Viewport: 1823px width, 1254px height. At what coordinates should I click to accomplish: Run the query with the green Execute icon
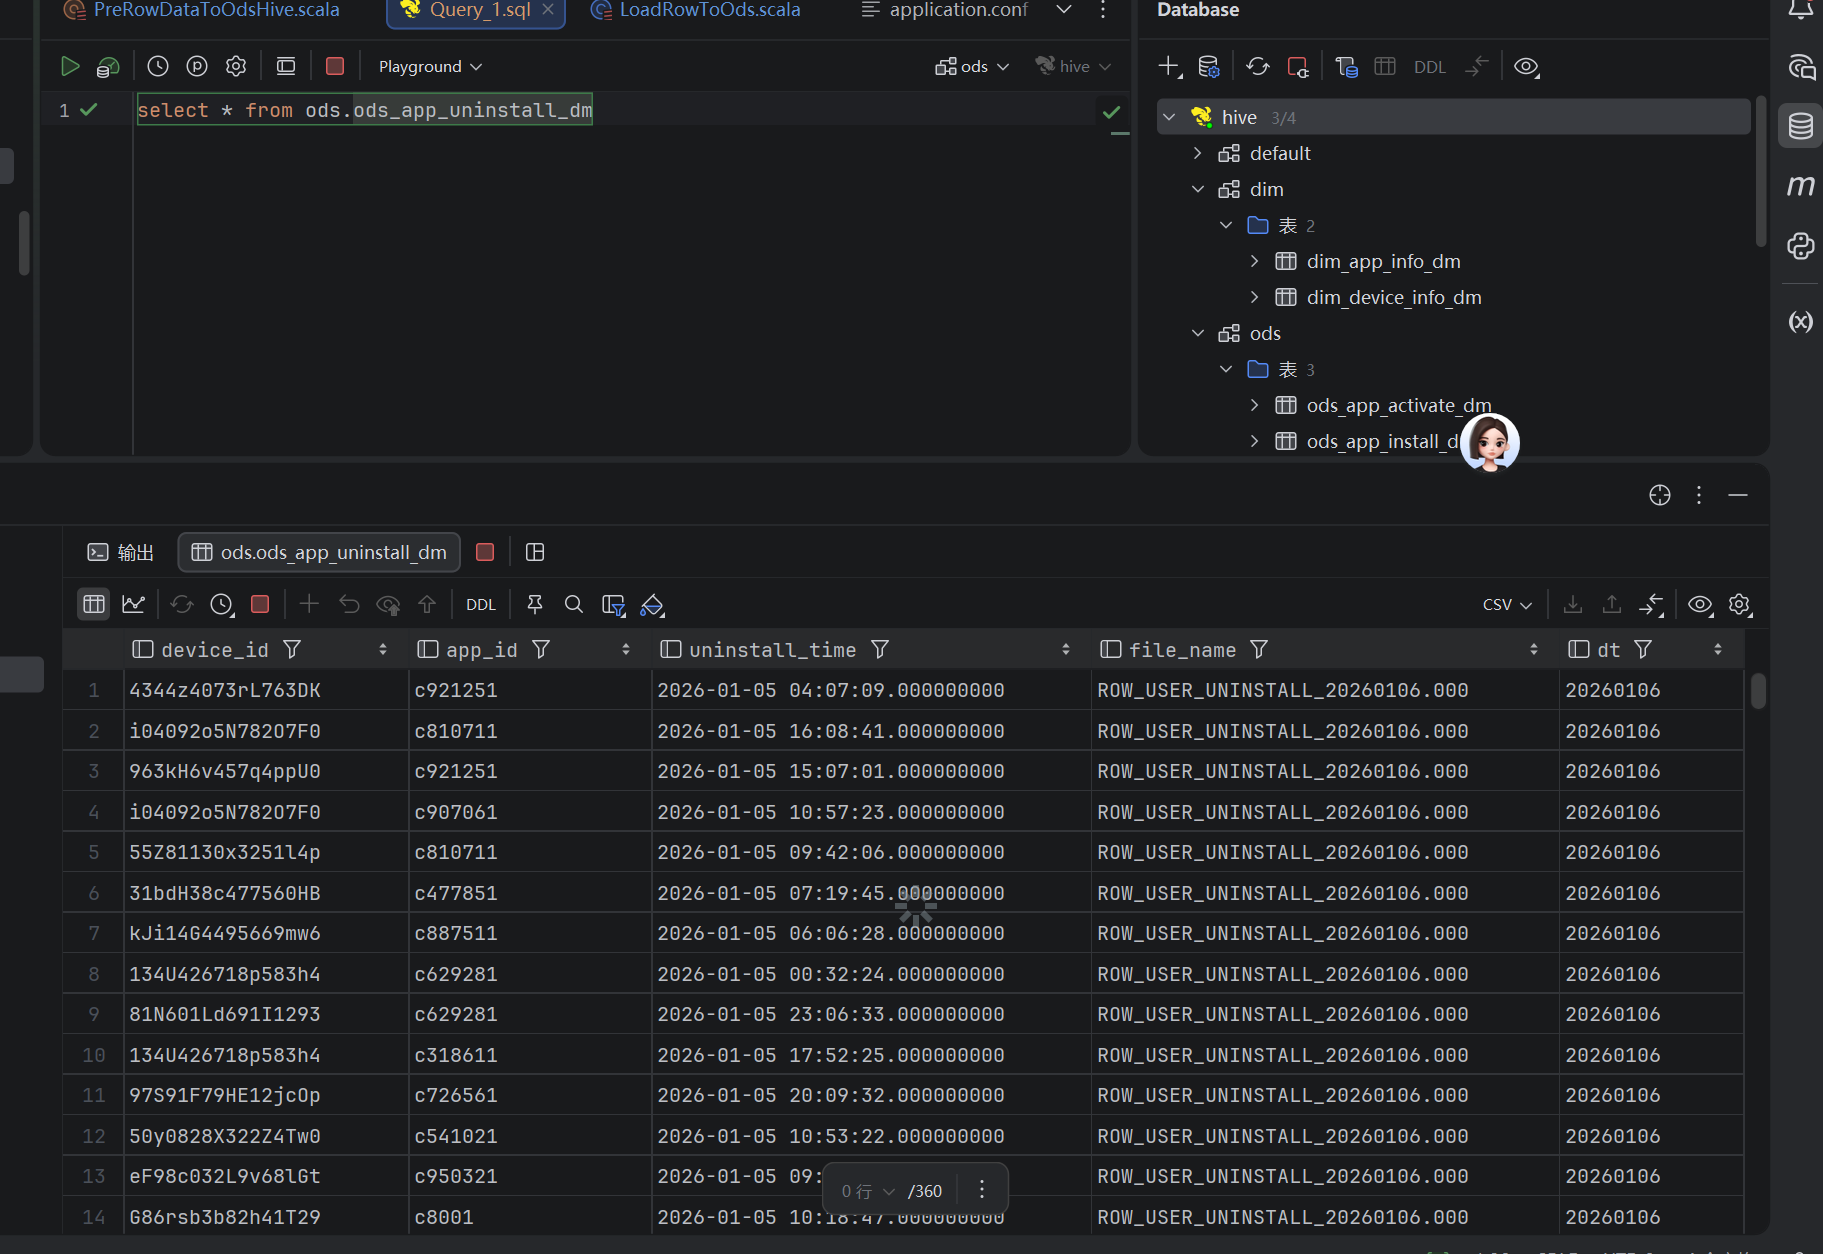click(x=69, y=66)
